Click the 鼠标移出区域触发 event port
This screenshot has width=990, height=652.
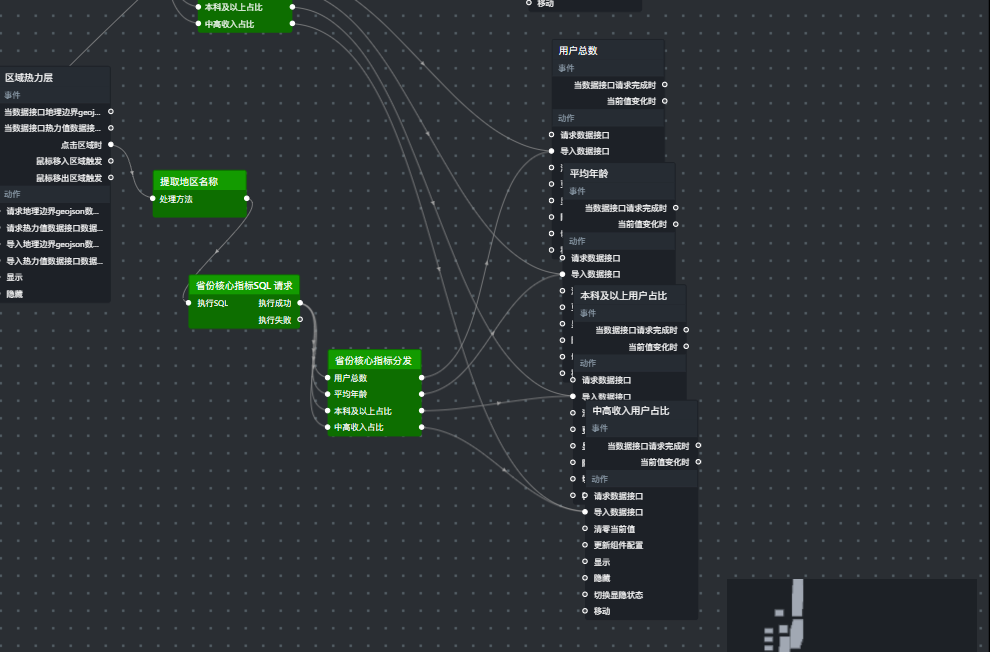pos(111,177)
